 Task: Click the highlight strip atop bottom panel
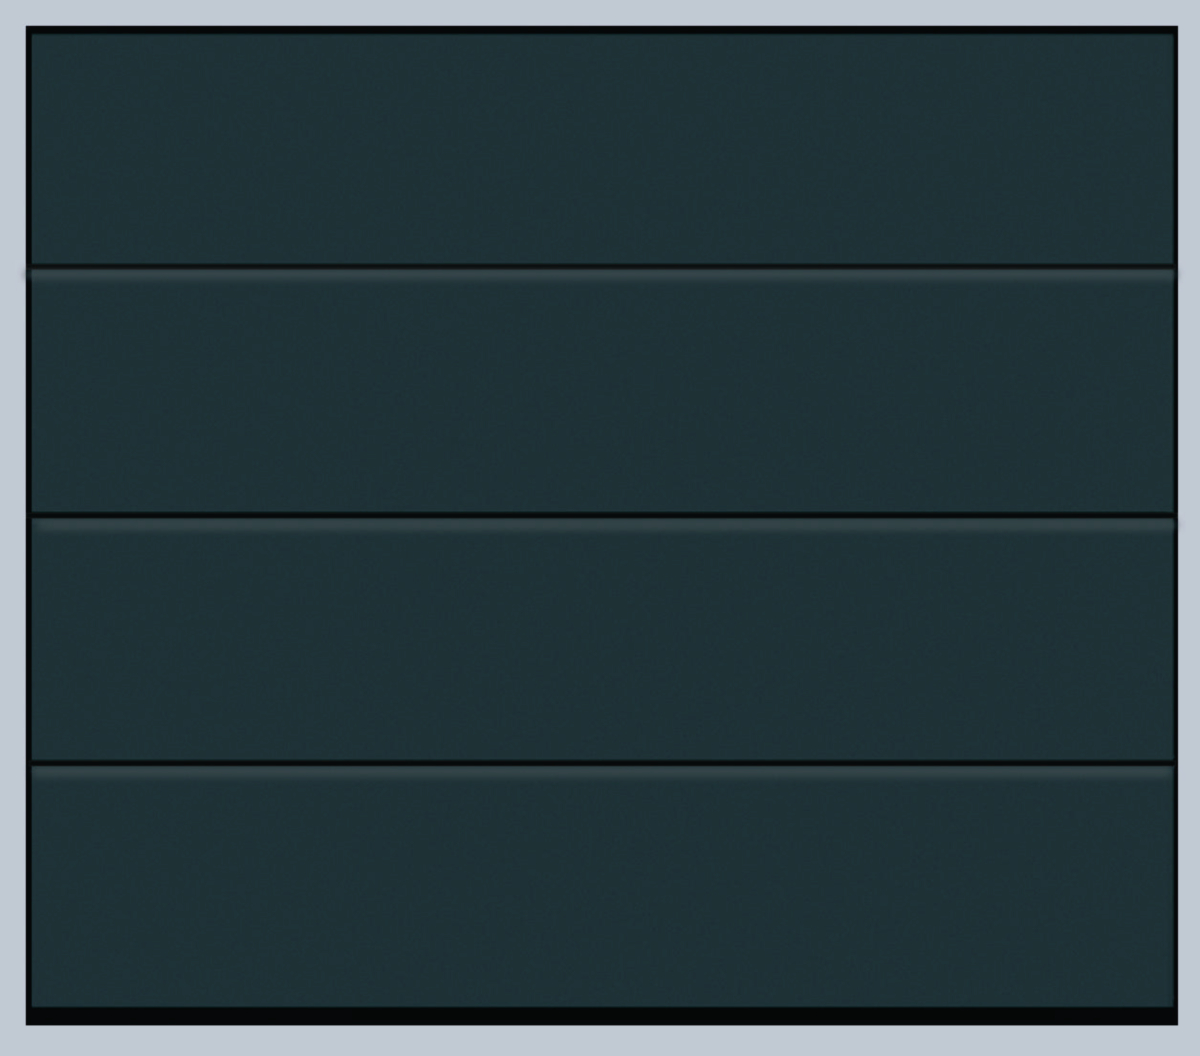602,772
